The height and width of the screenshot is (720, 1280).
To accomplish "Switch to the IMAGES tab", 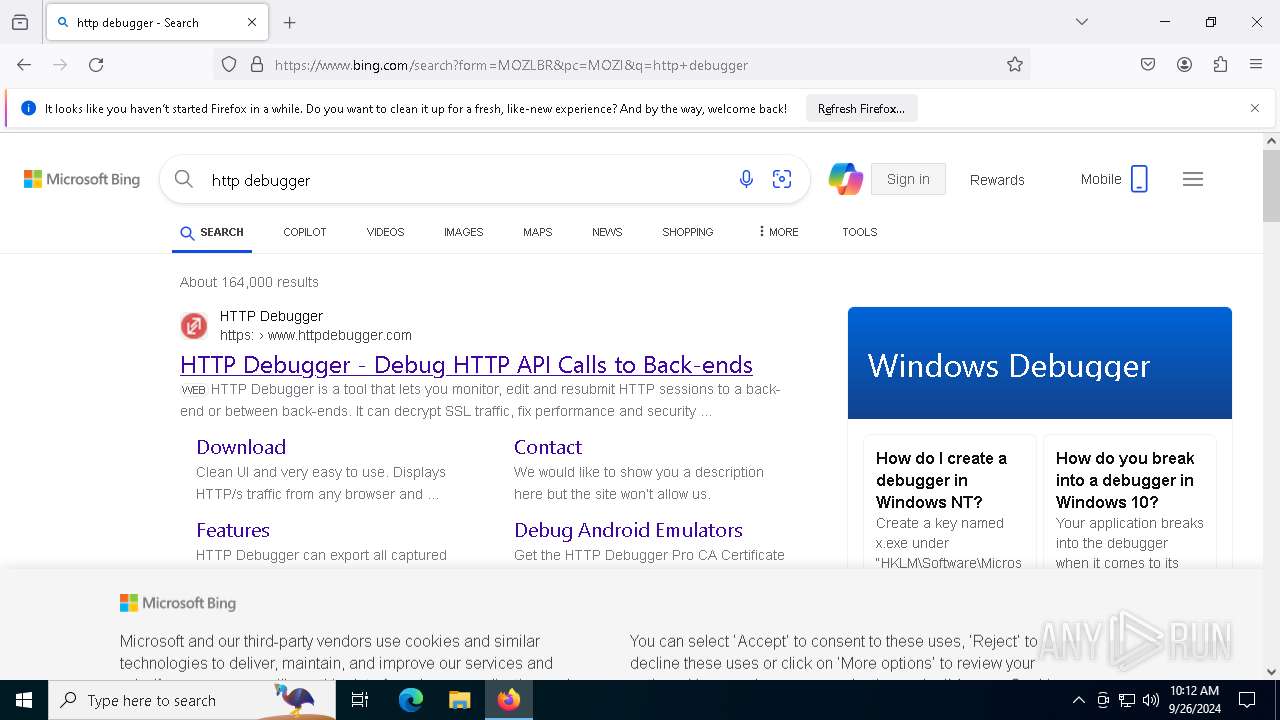I will pyautogui.click(x=464, y=232).
